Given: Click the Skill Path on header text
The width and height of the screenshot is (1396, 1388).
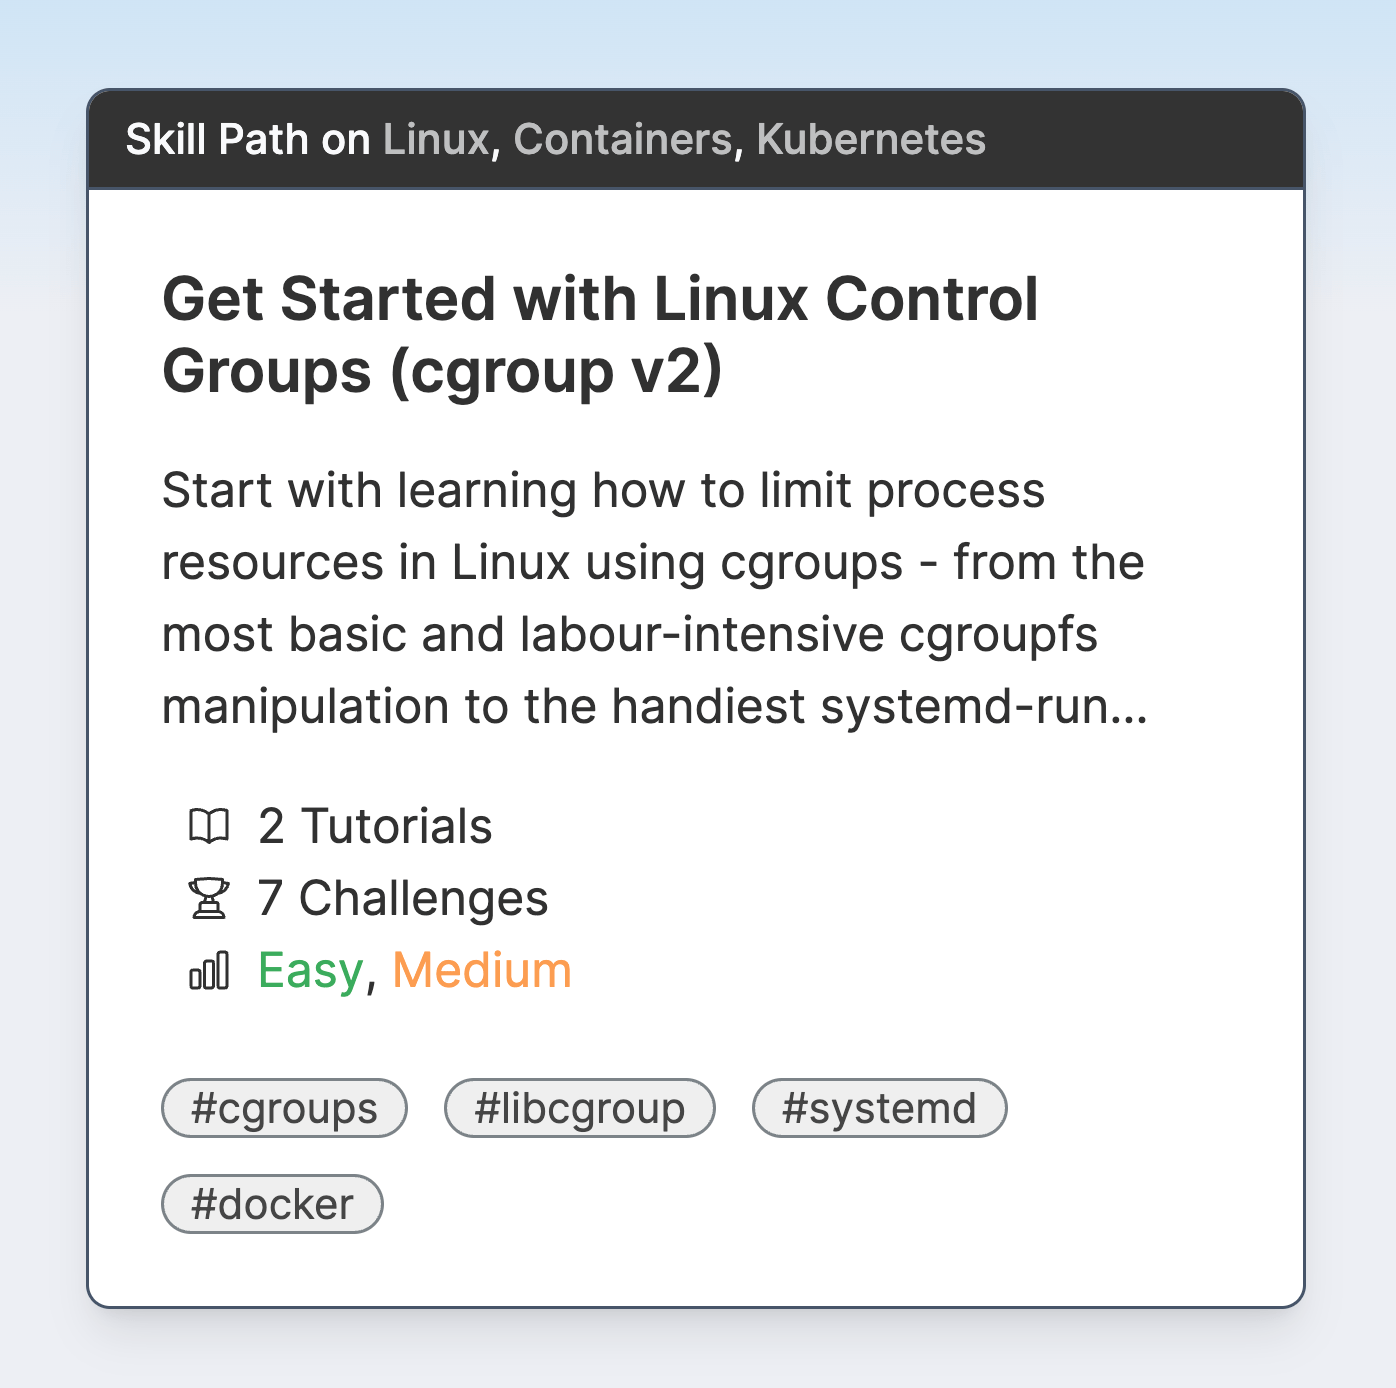Looking at the screenshot, I should tap(248, 139).
